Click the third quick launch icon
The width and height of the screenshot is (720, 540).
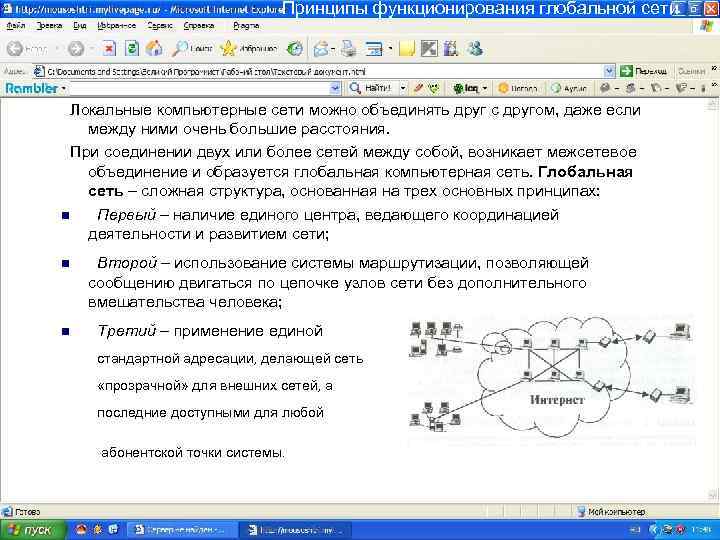coord(113,529)
